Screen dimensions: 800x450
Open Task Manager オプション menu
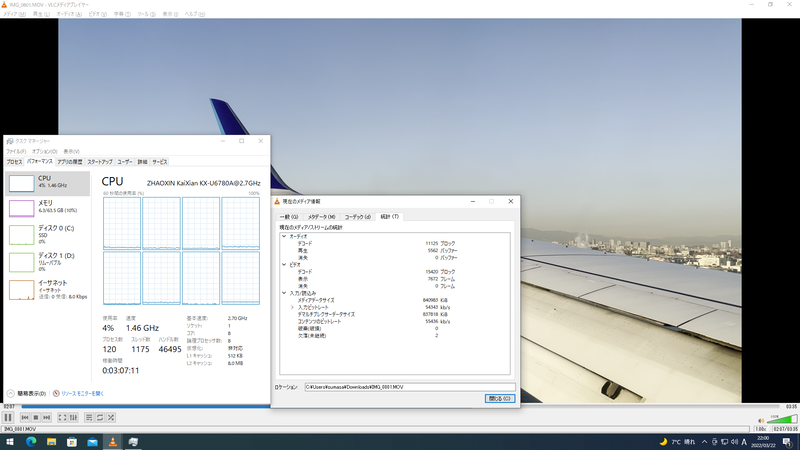coord(45,152)
